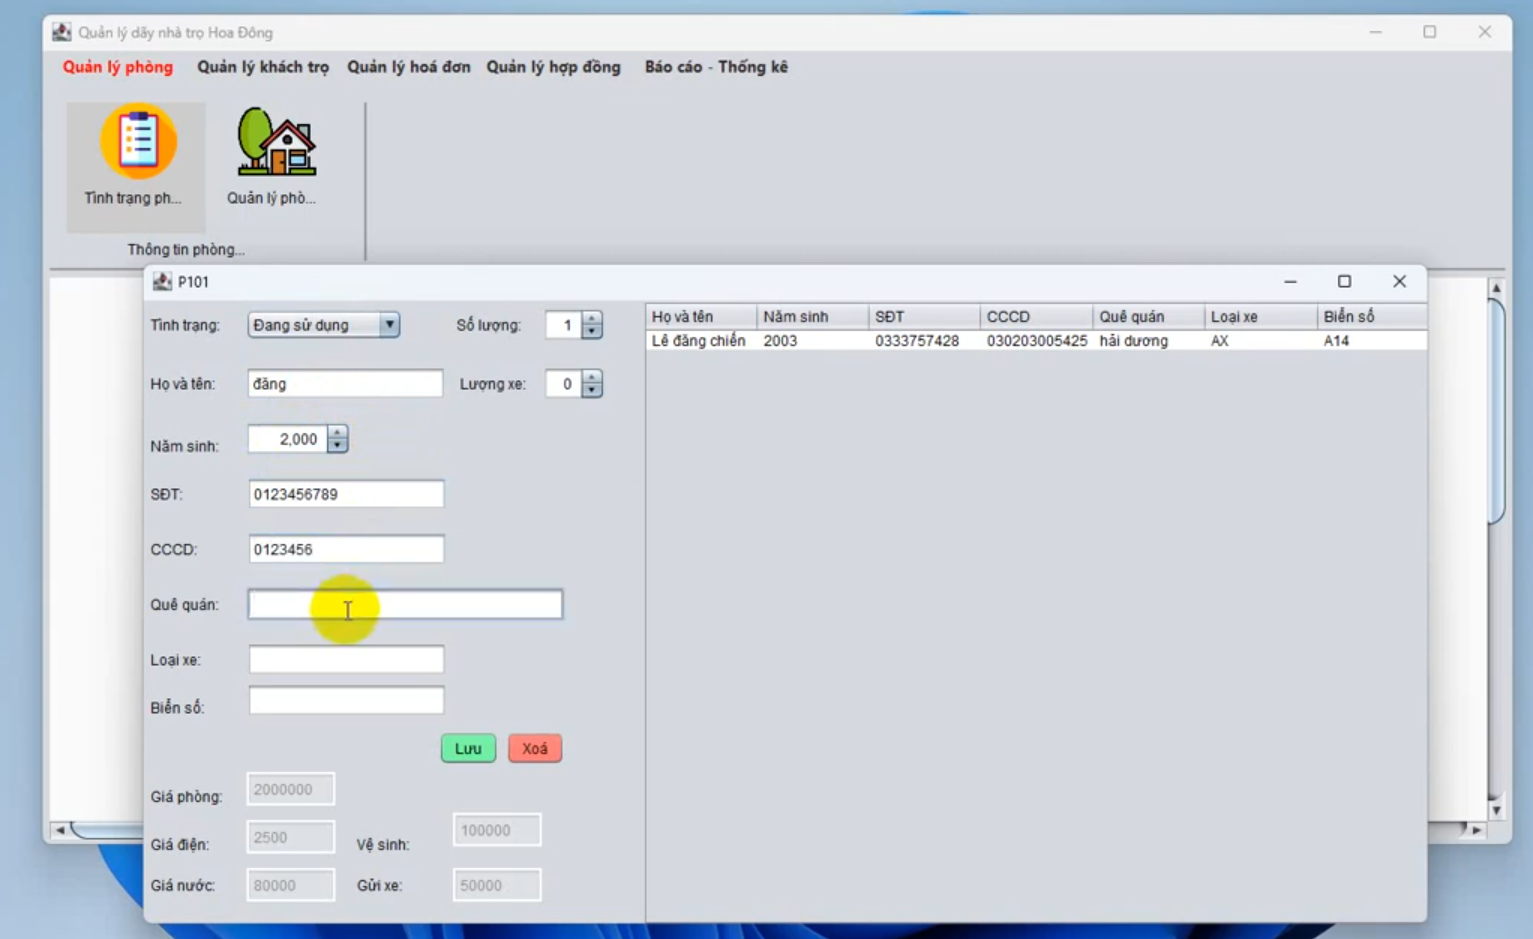Click the main window vertical scrollbar thumb
Viewport: 1533px width, 939px height.
[1497, 411]
